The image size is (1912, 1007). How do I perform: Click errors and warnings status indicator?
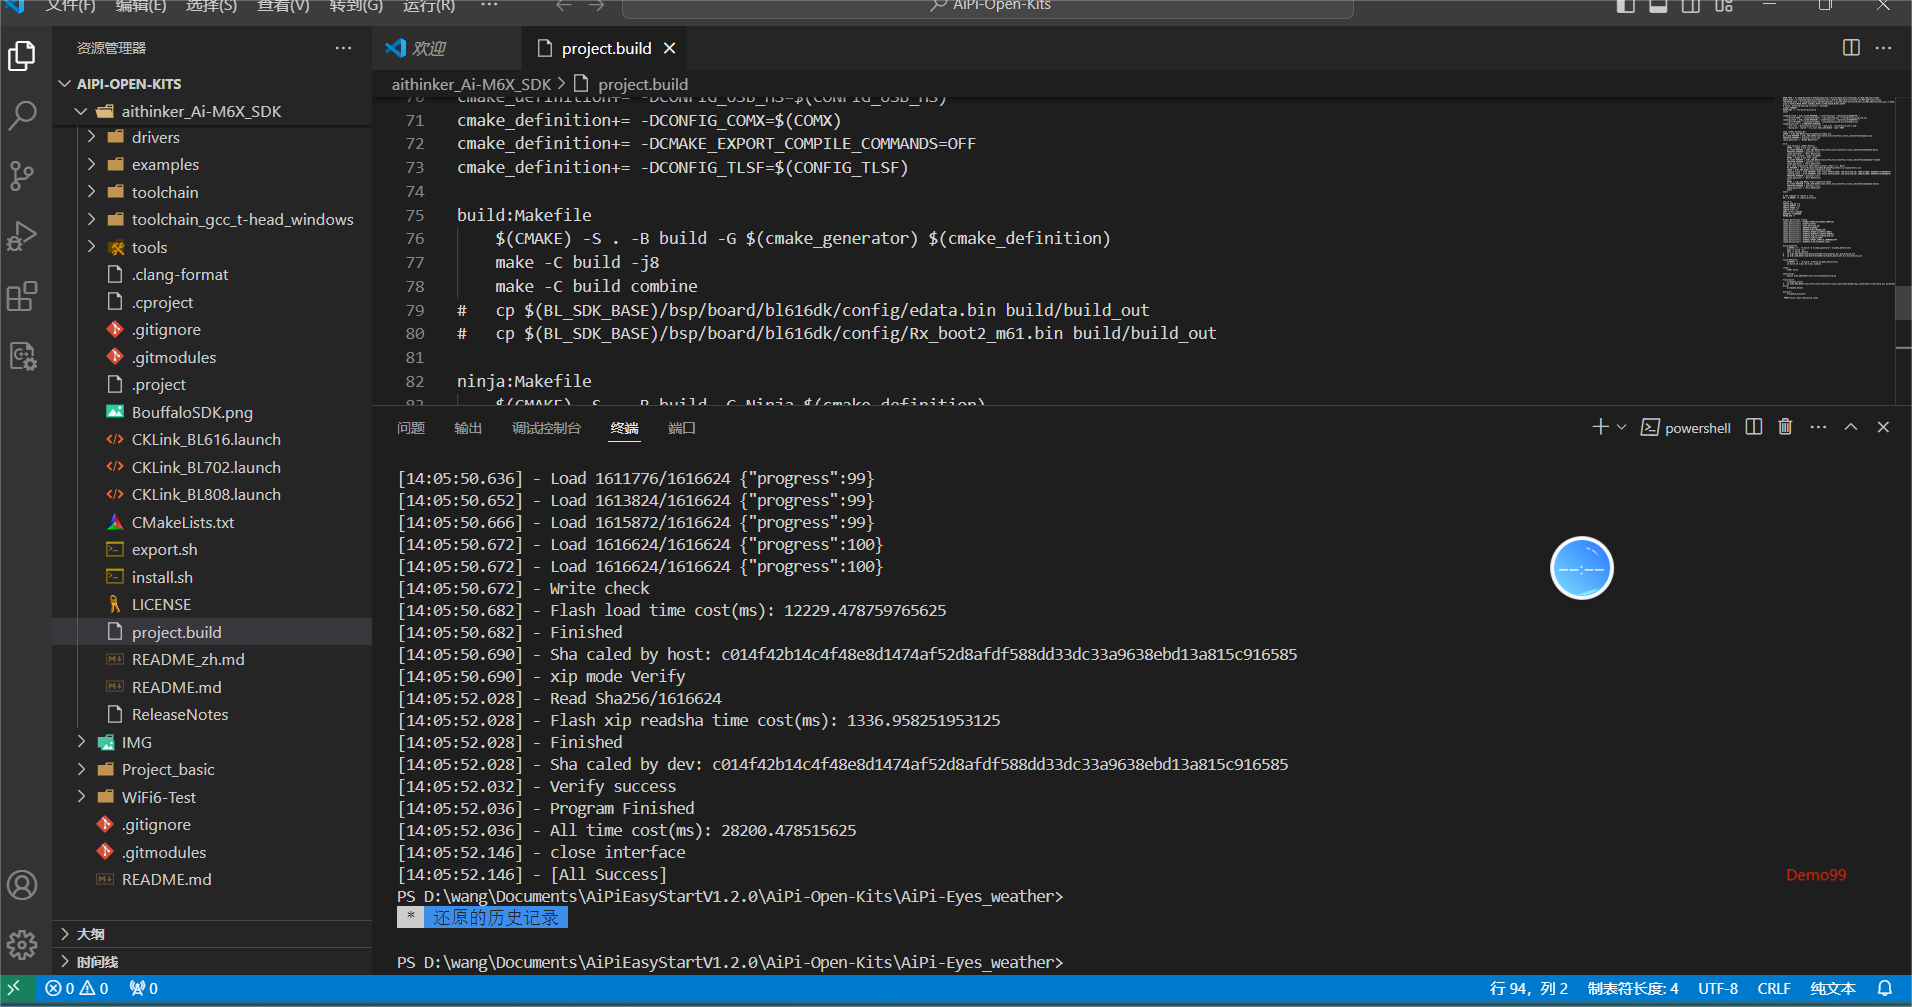tap(77, 988)
